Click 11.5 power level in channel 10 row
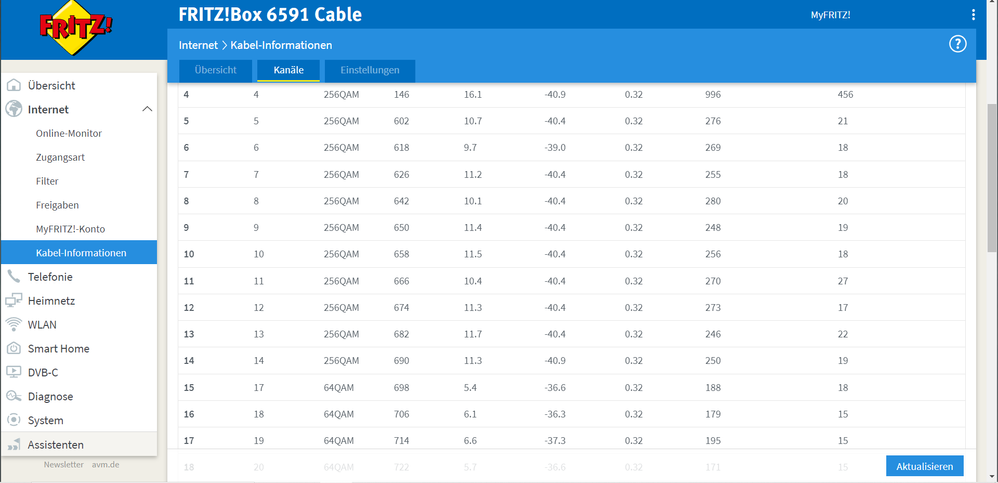 tap(473, 254)
